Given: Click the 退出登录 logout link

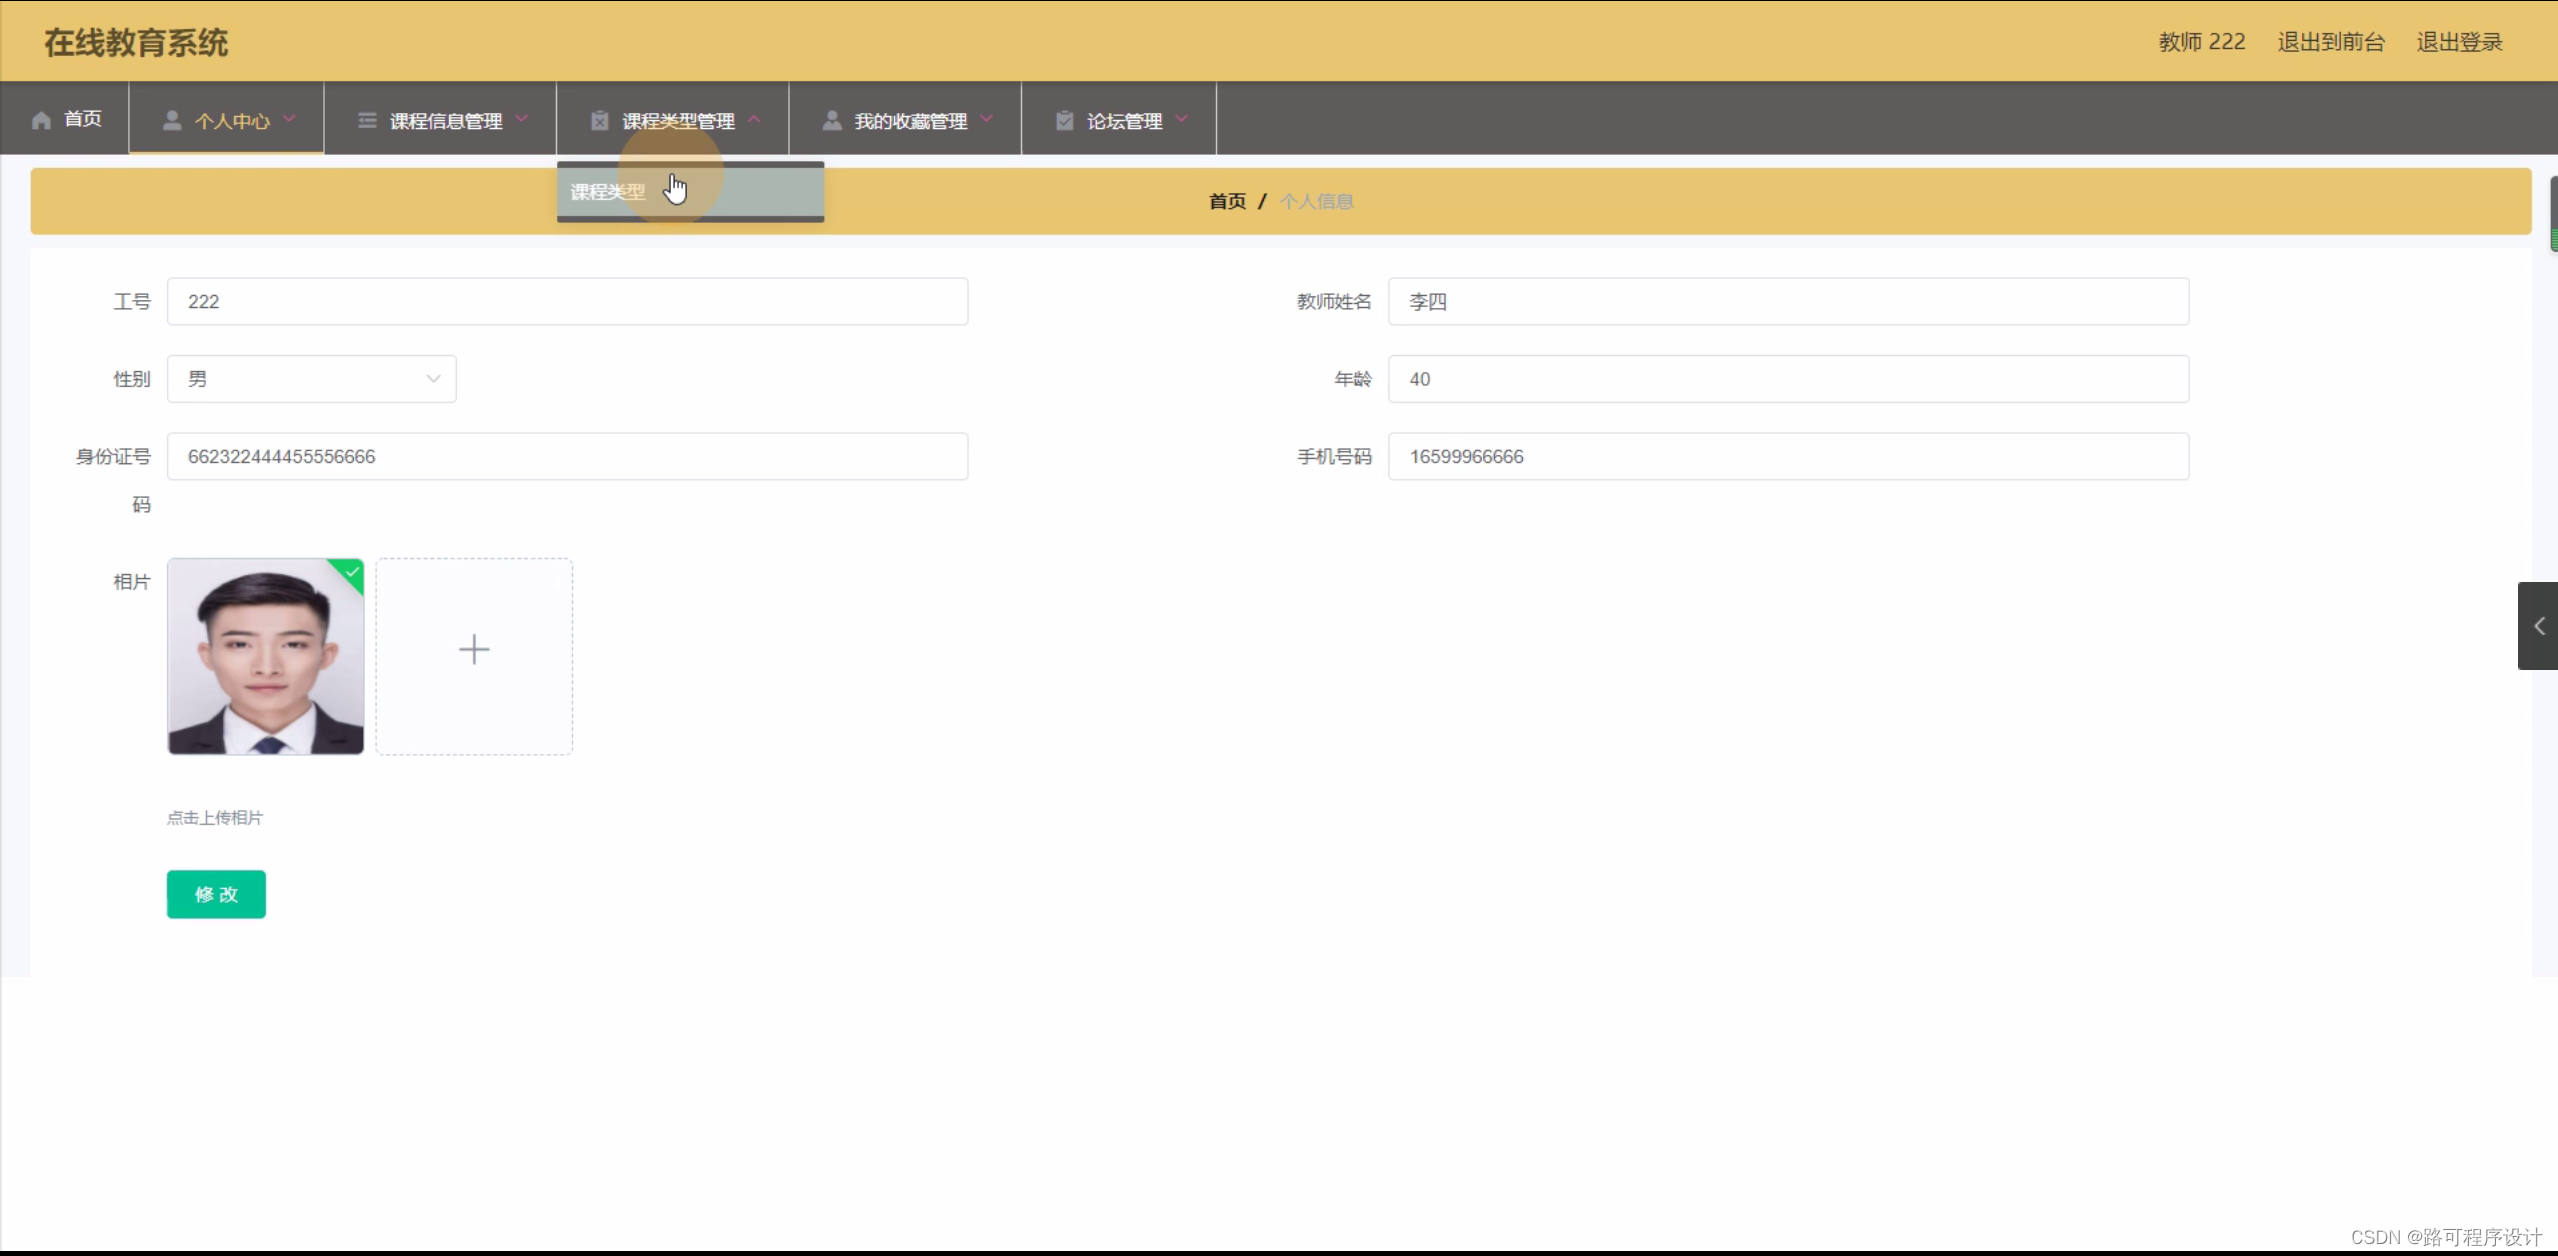Looking at the screenshot, I should tap(2459, 41).
